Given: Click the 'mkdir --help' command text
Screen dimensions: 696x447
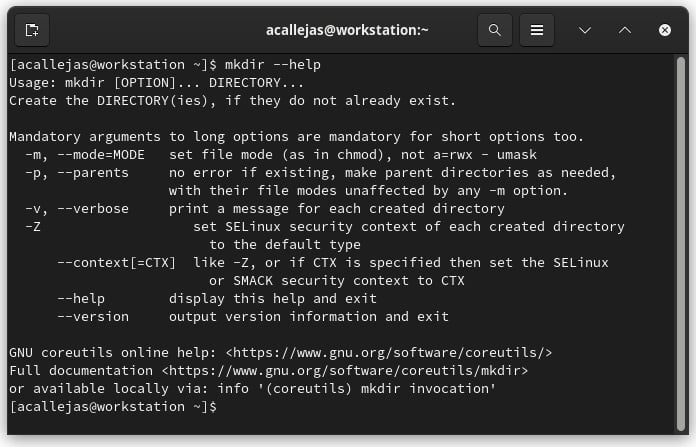Looking at the screenshot, I should (x=273, y=65).
